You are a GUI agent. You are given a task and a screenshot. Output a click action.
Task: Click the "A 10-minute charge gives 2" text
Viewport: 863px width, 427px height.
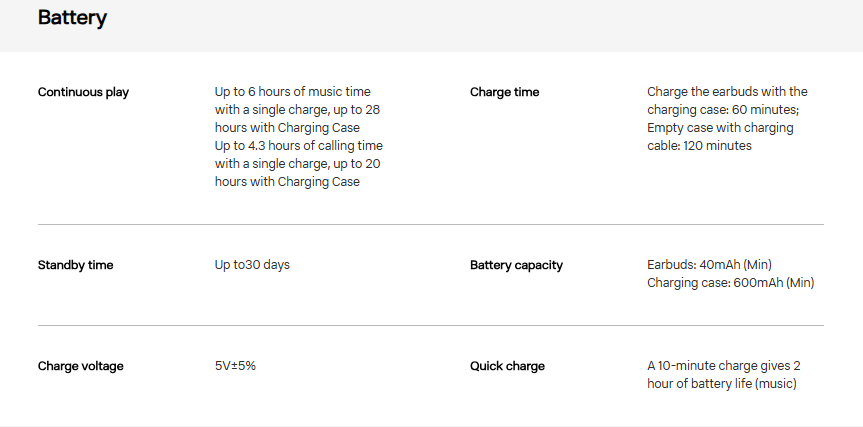coord(724,366)
